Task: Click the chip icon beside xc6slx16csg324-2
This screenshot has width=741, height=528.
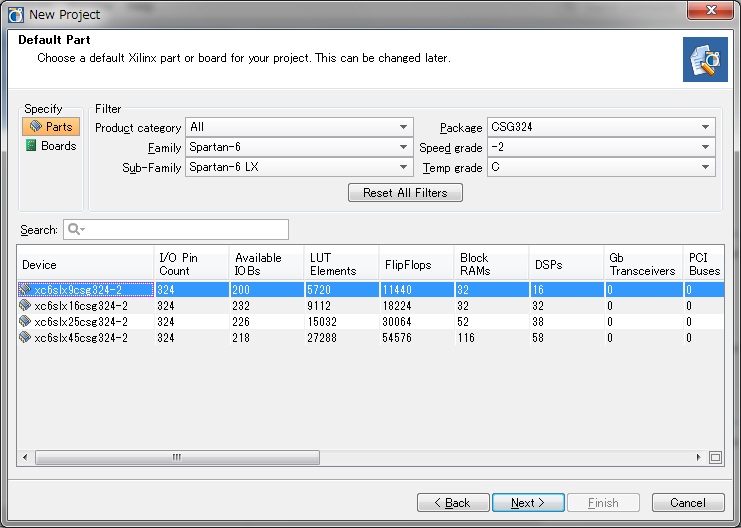Action: click(25, 305)
